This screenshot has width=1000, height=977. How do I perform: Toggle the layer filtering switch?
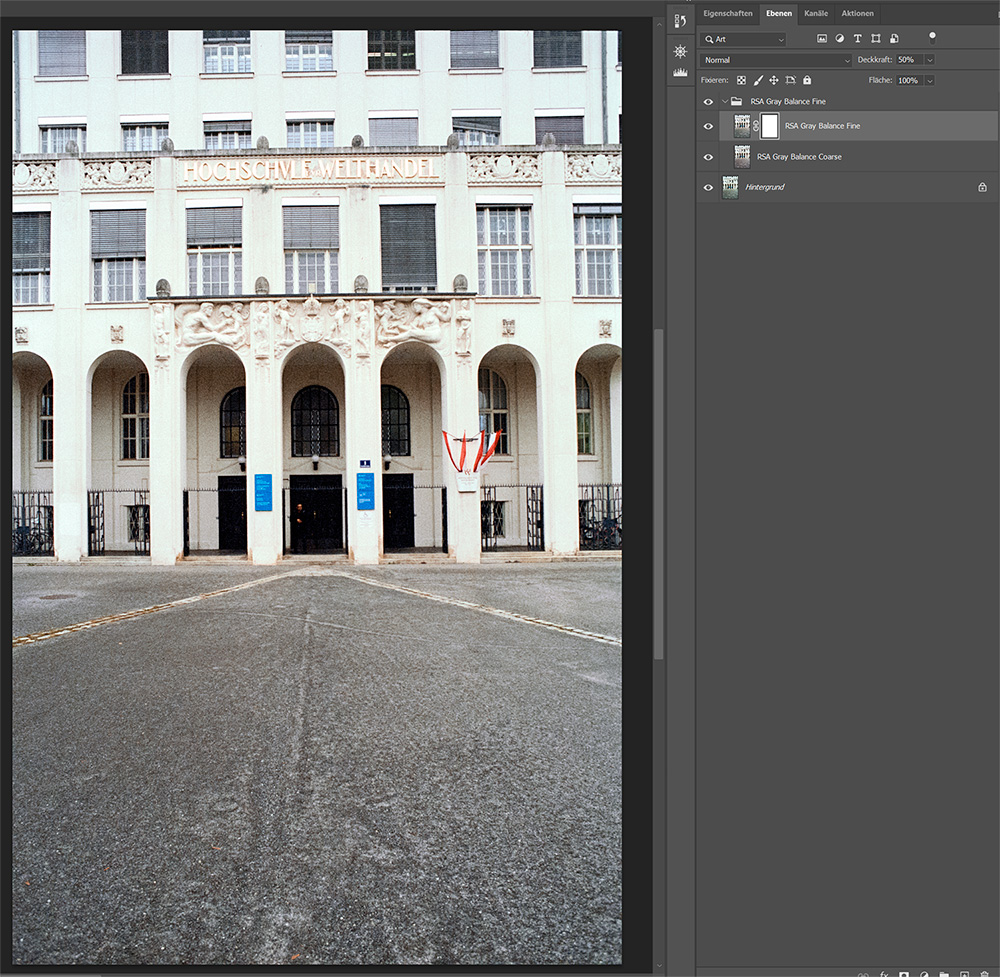pyautogui.click(x=932, y=38)
